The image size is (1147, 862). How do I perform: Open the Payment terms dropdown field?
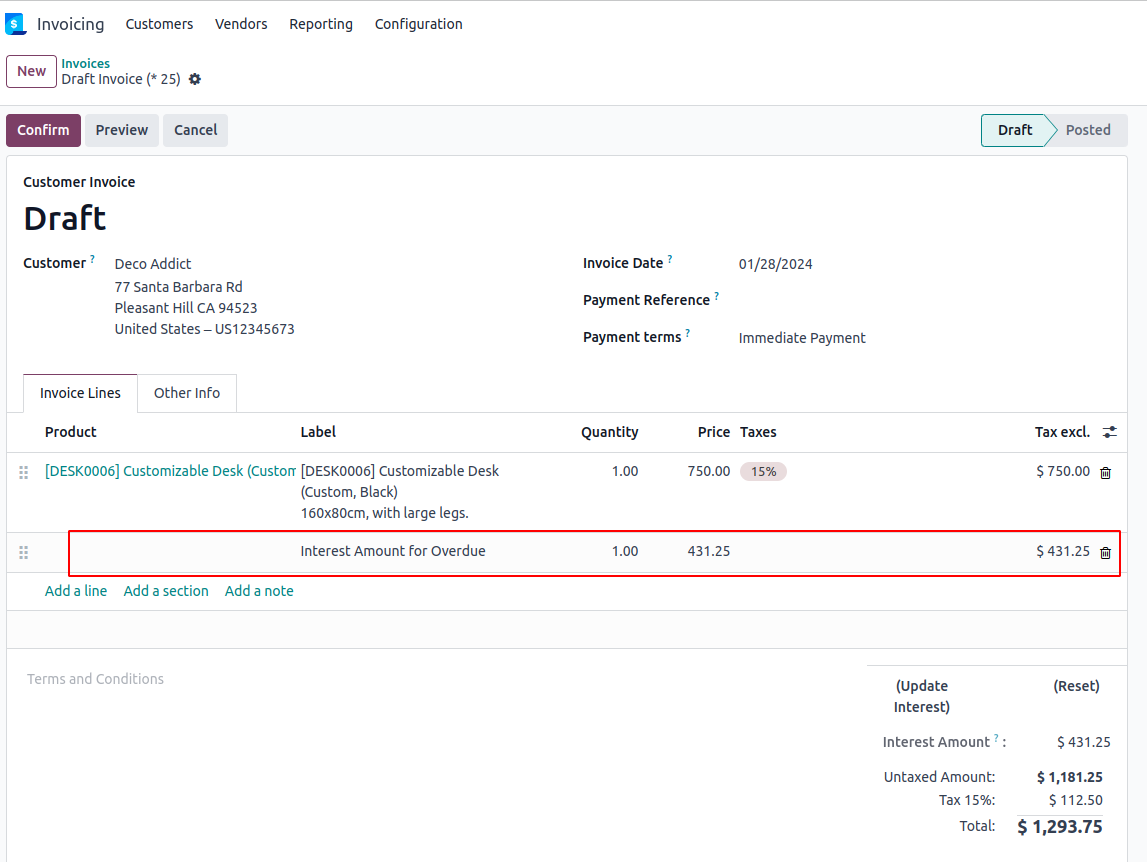coord(802,338)
